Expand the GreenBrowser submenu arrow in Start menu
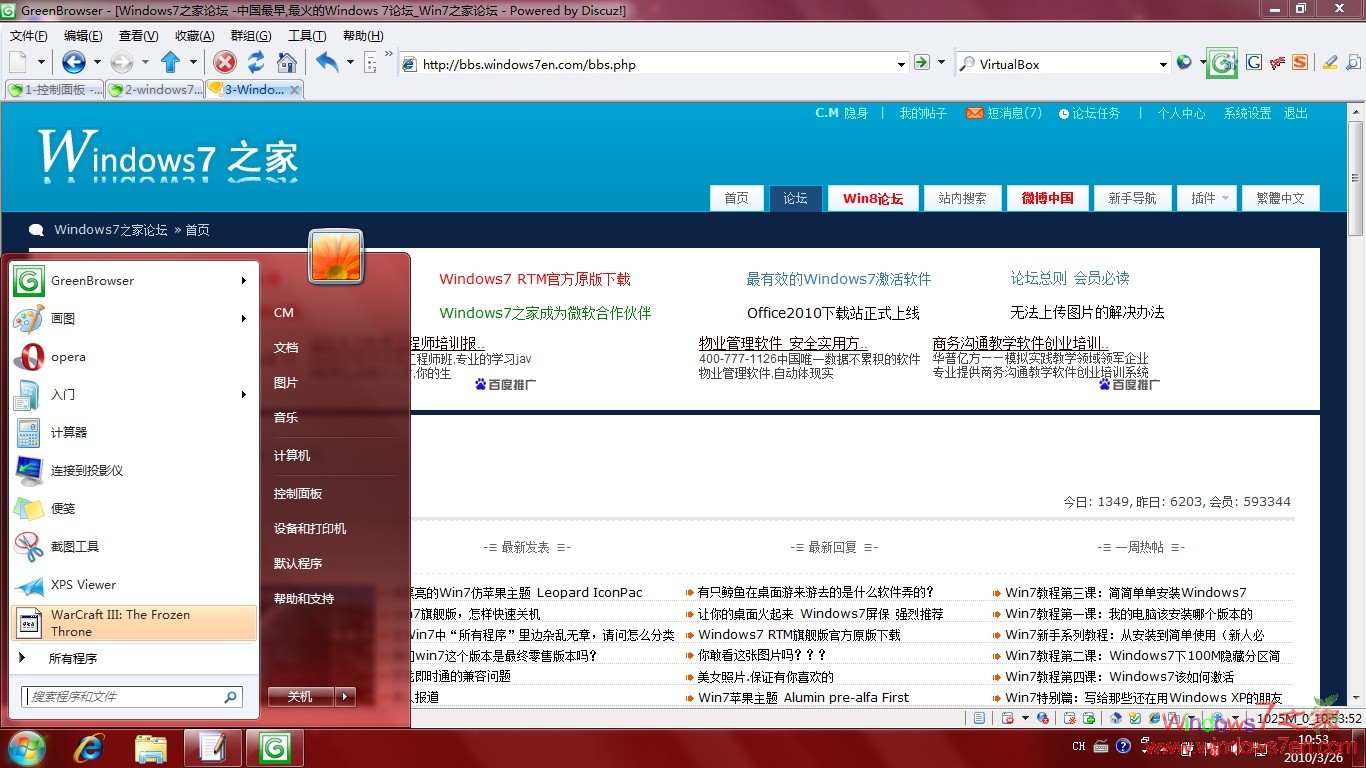Screen dimensions: 1366x768 tap(243, 281)
